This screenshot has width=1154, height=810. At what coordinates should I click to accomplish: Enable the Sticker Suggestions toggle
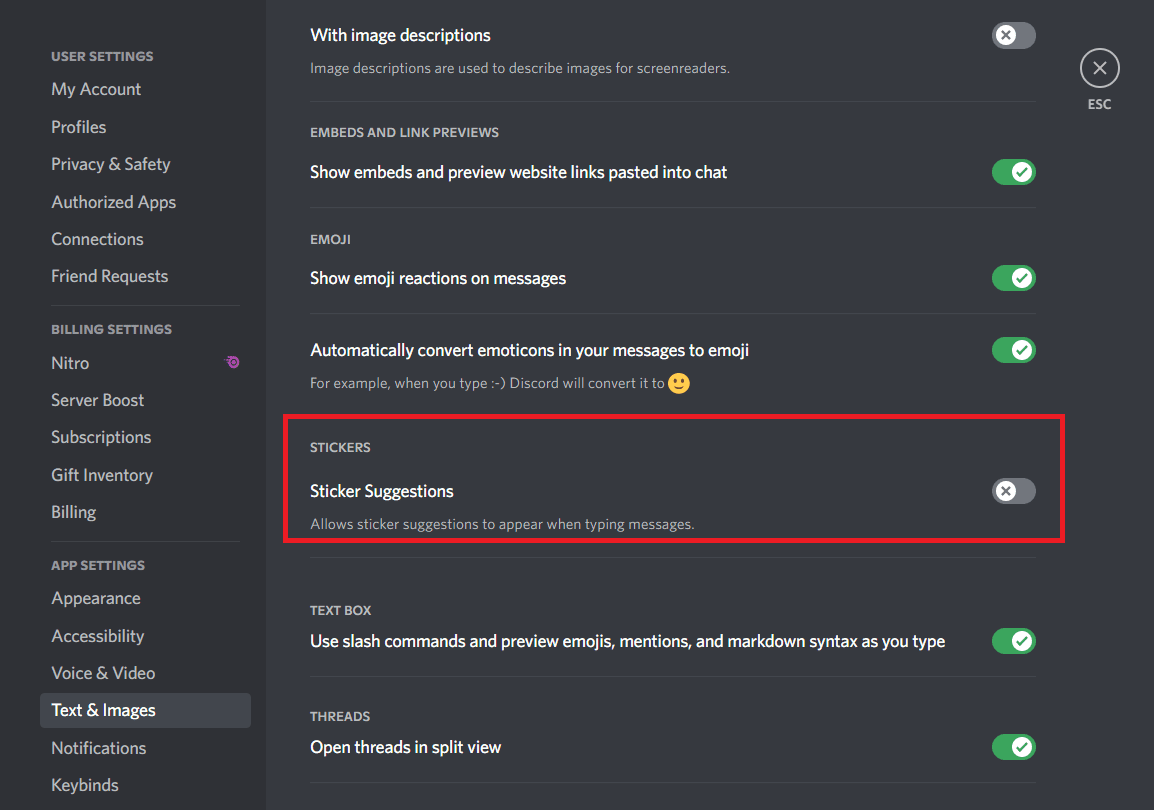(x=1013, y=491)
